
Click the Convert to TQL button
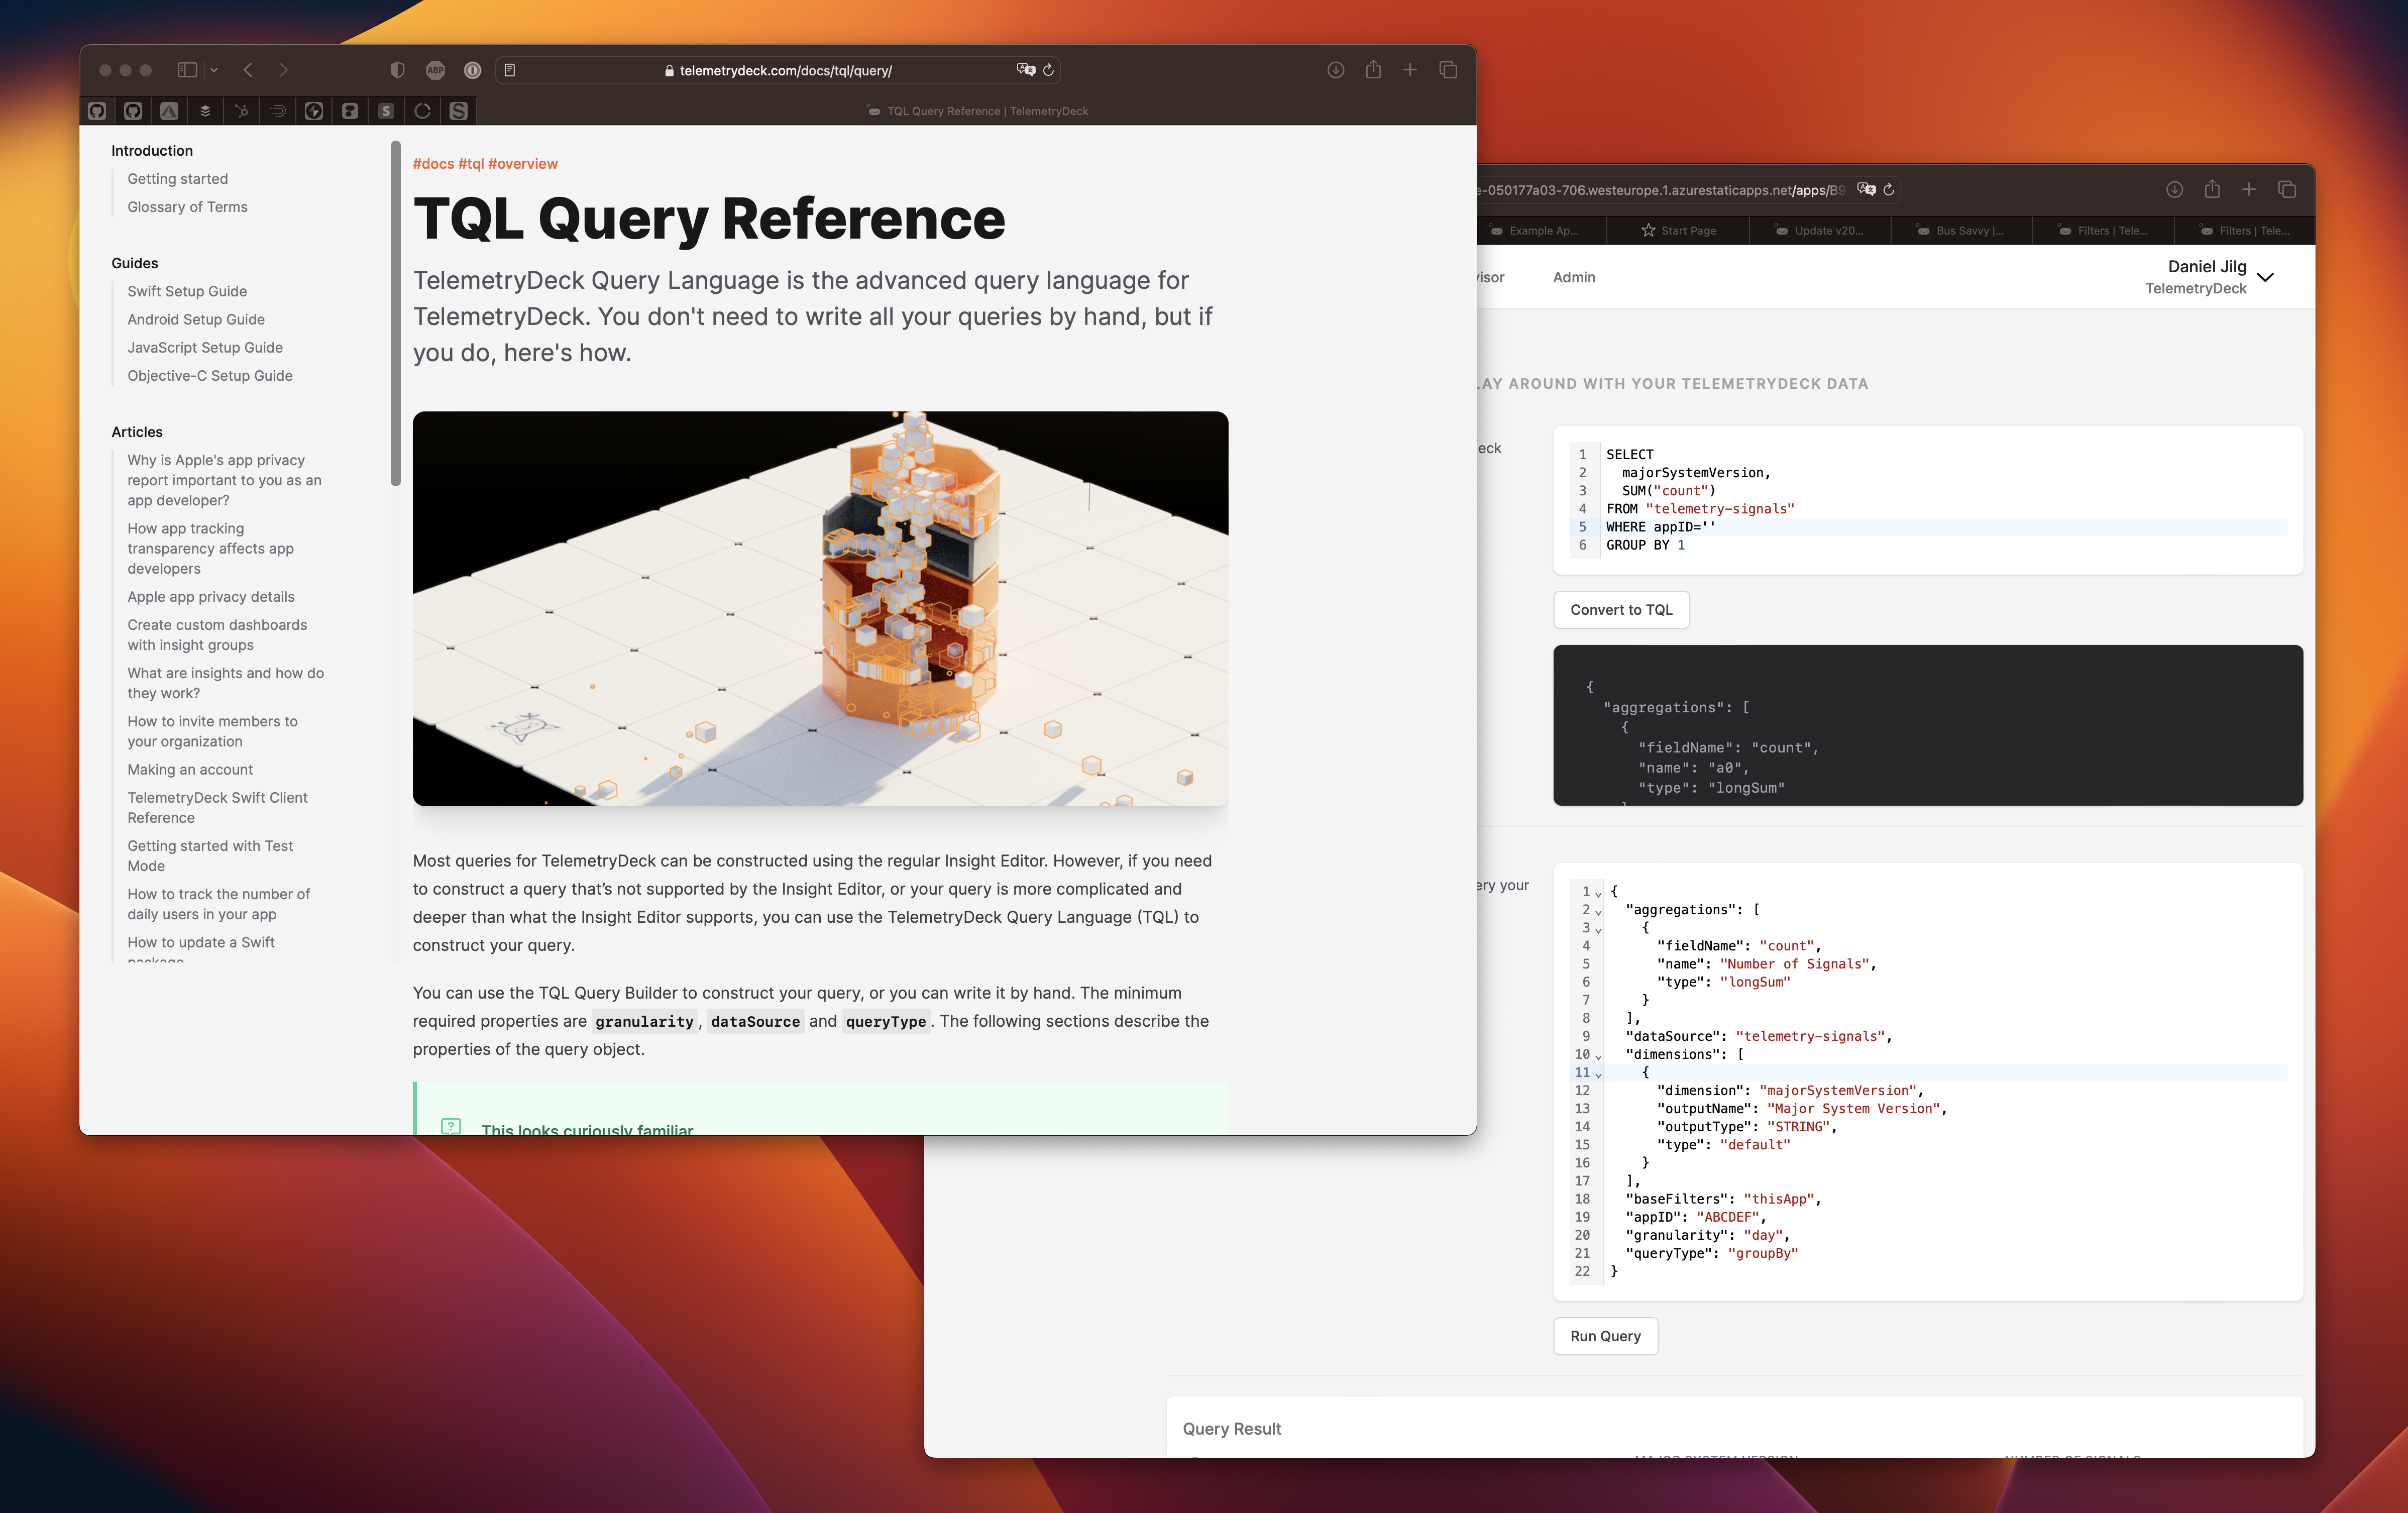tap(1620, 610)
